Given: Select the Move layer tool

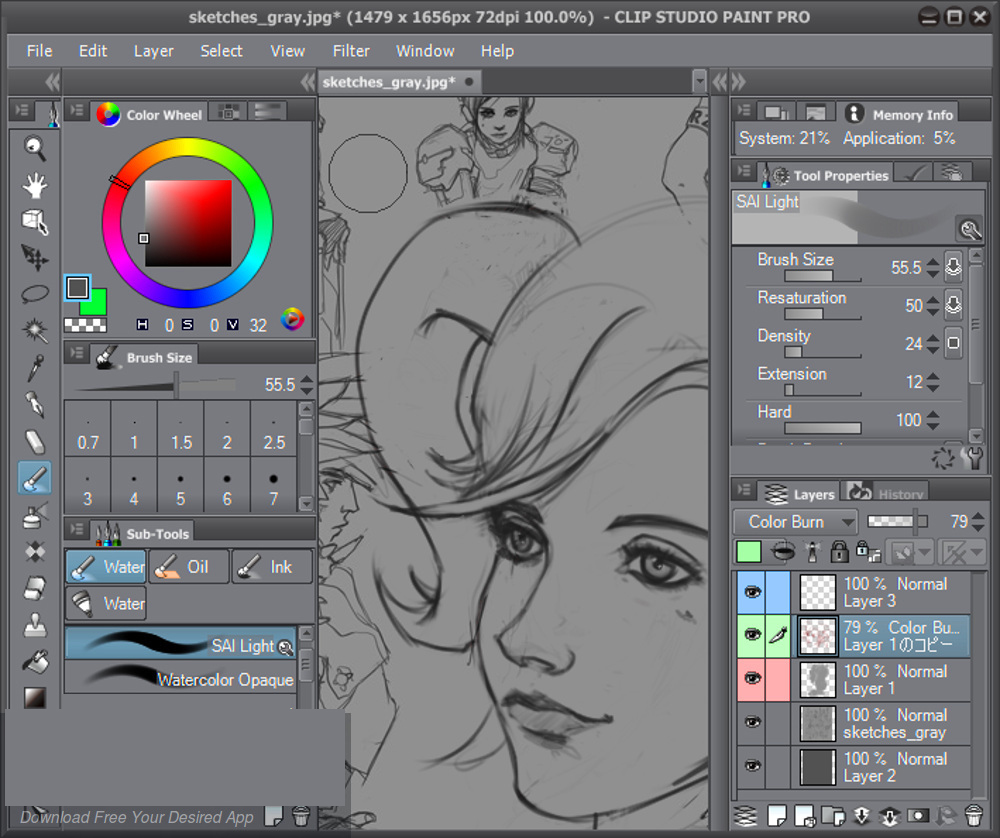Looking at the screenshot, I should click(x=34, y=258).
